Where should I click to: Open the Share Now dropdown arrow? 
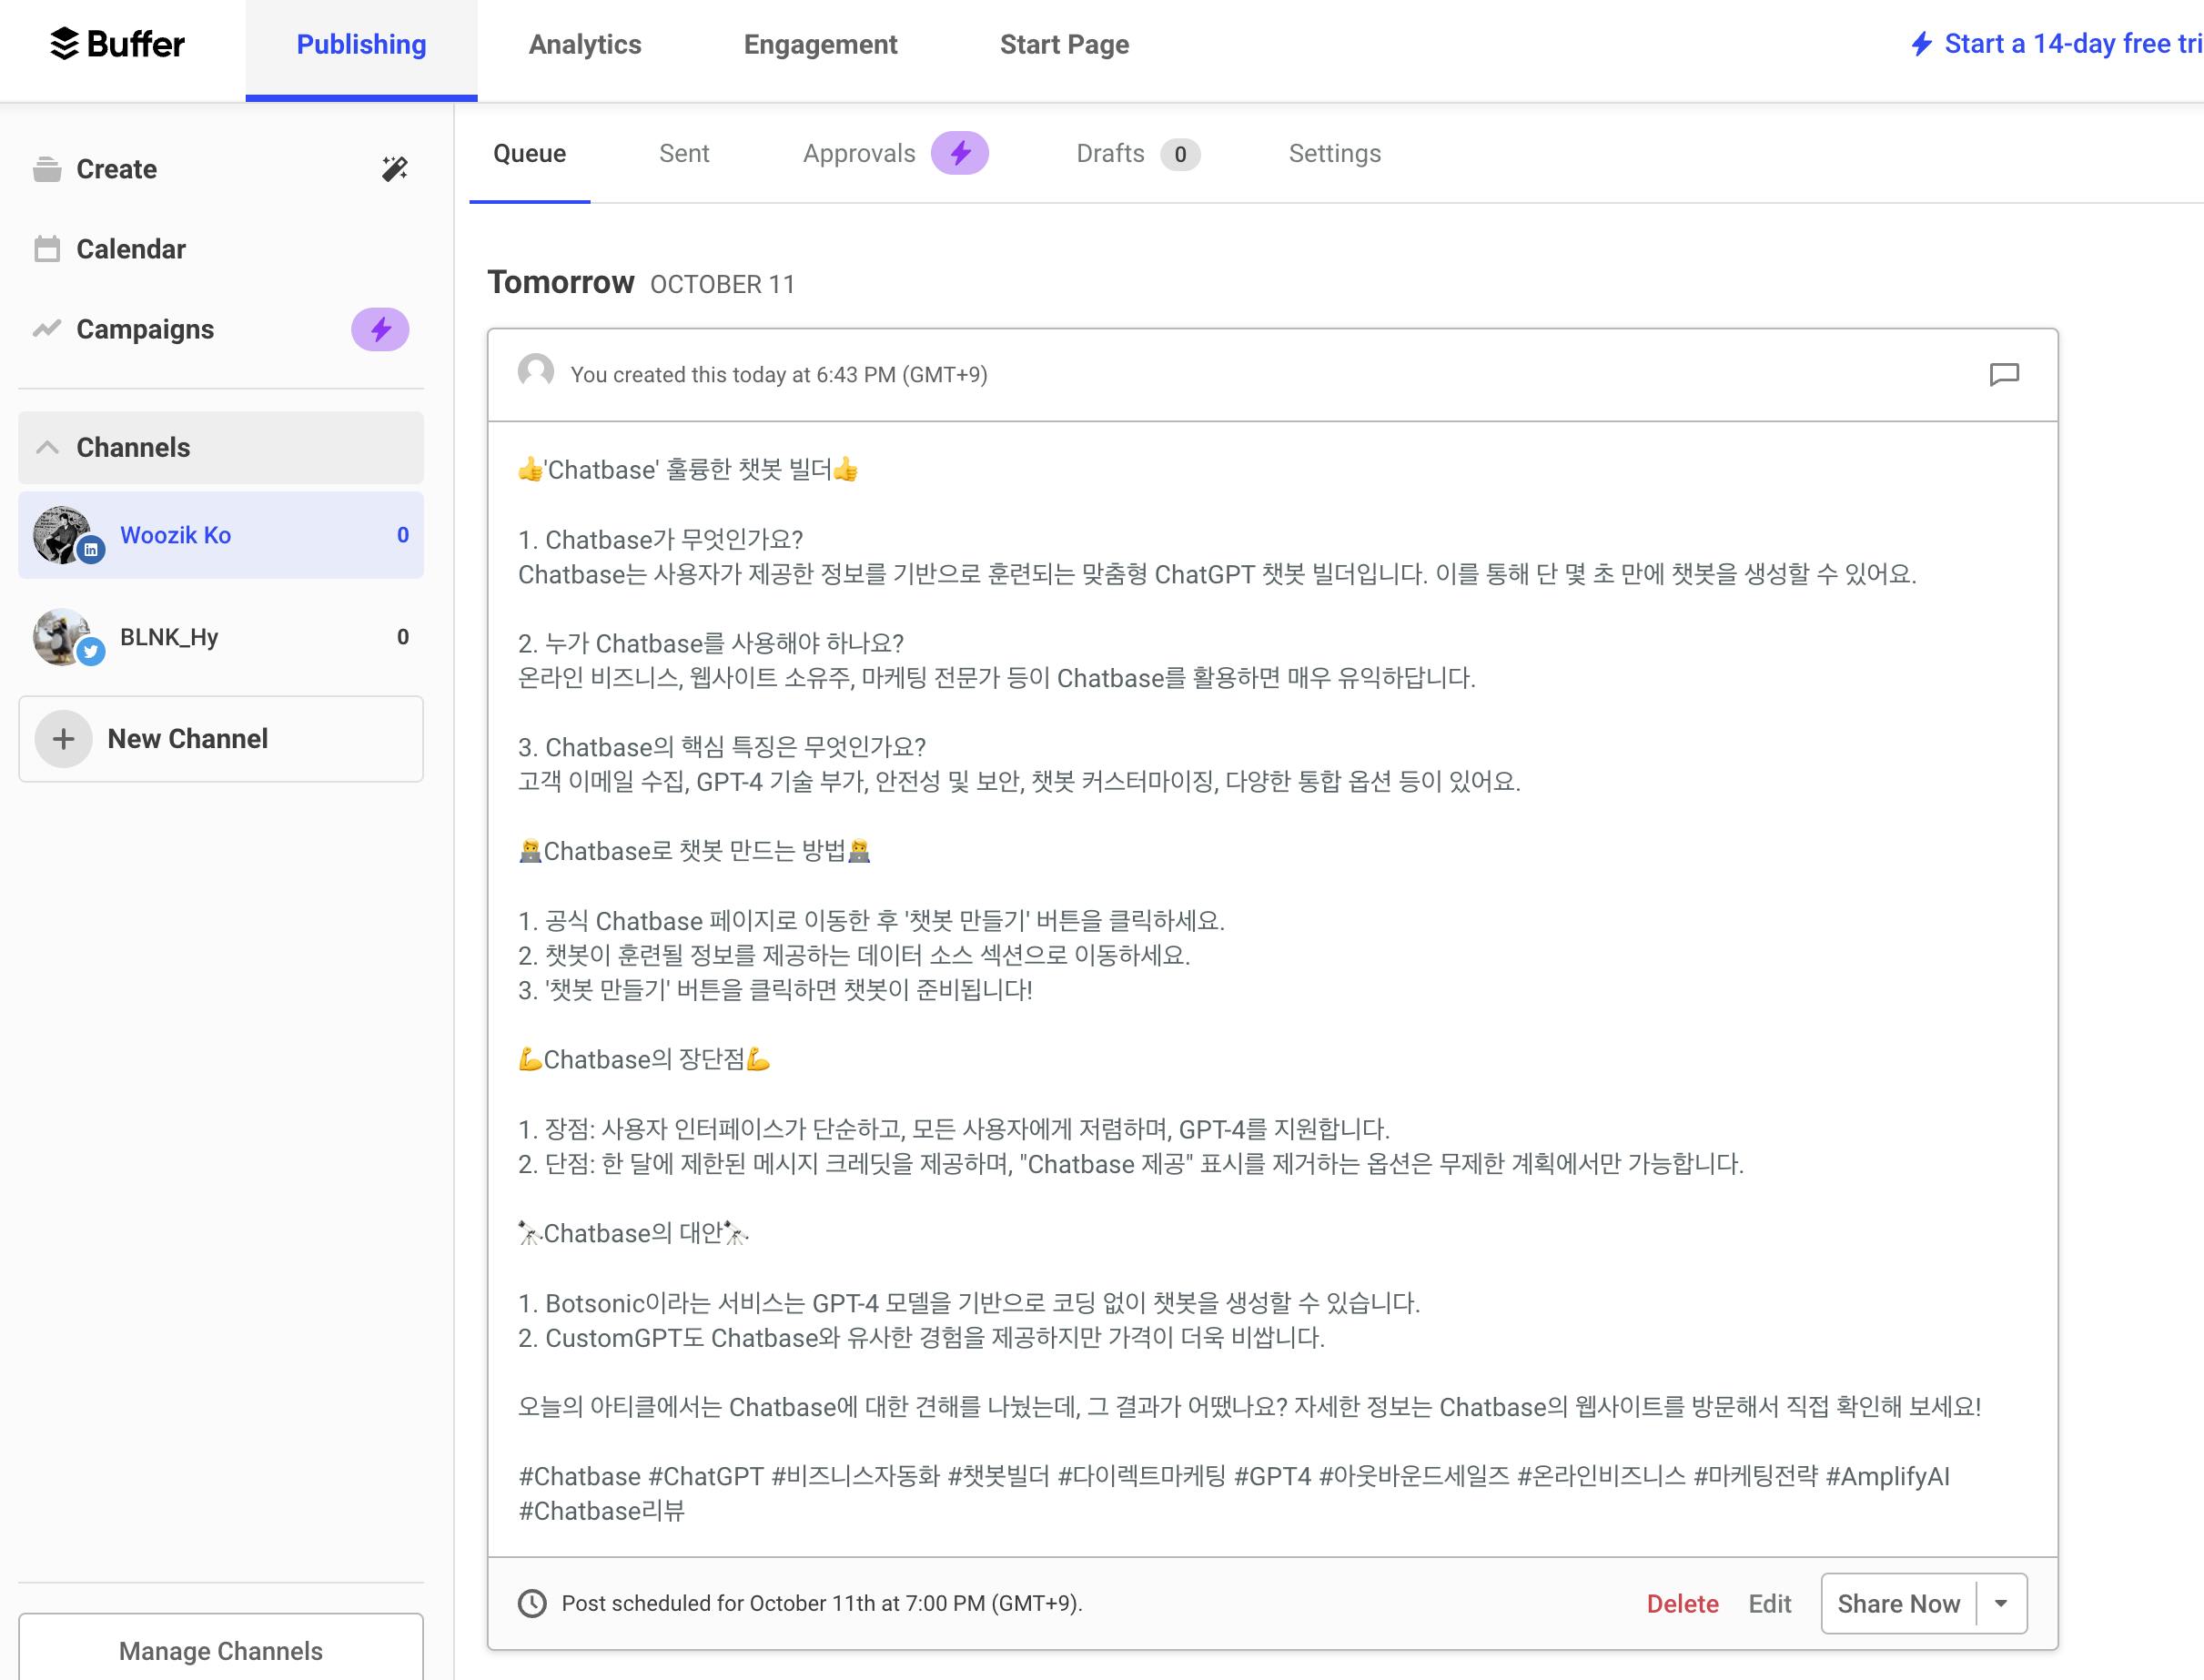click(2001, 1603)
